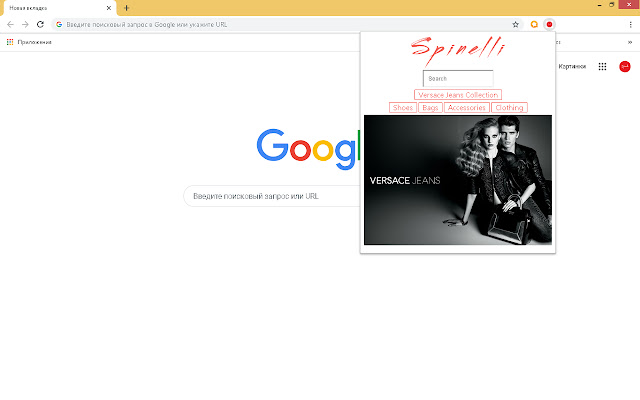The width and height of the screenshot is (640, 400).
Task: Open the orange extension icon
Action: coord(534,24)
